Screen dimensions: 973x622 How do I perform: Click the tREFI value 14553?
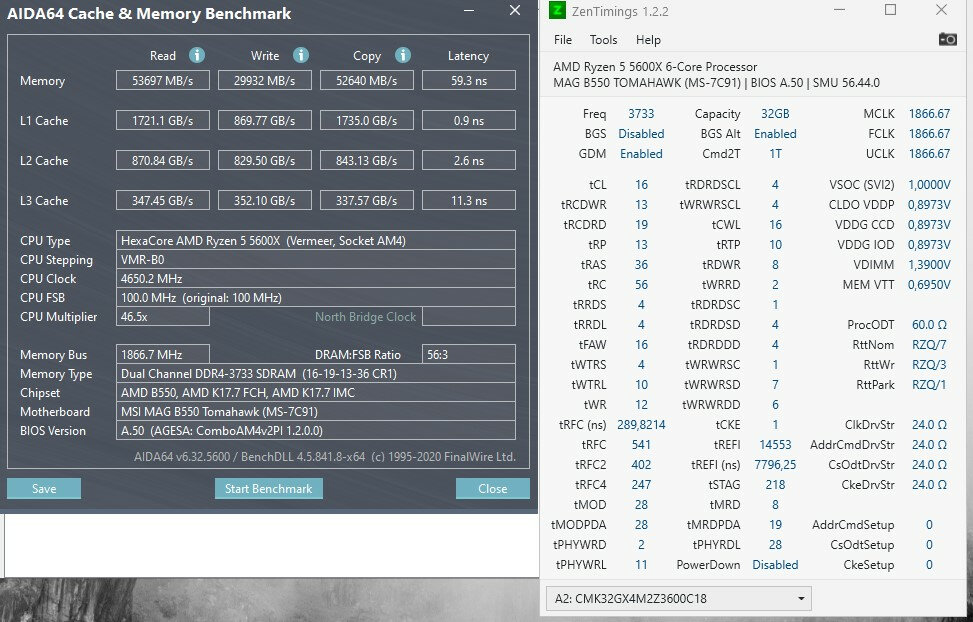pos(775,444)
